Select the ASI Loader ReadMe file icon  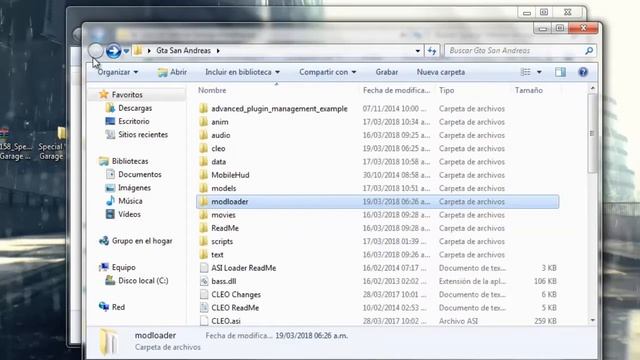[204, 268]
